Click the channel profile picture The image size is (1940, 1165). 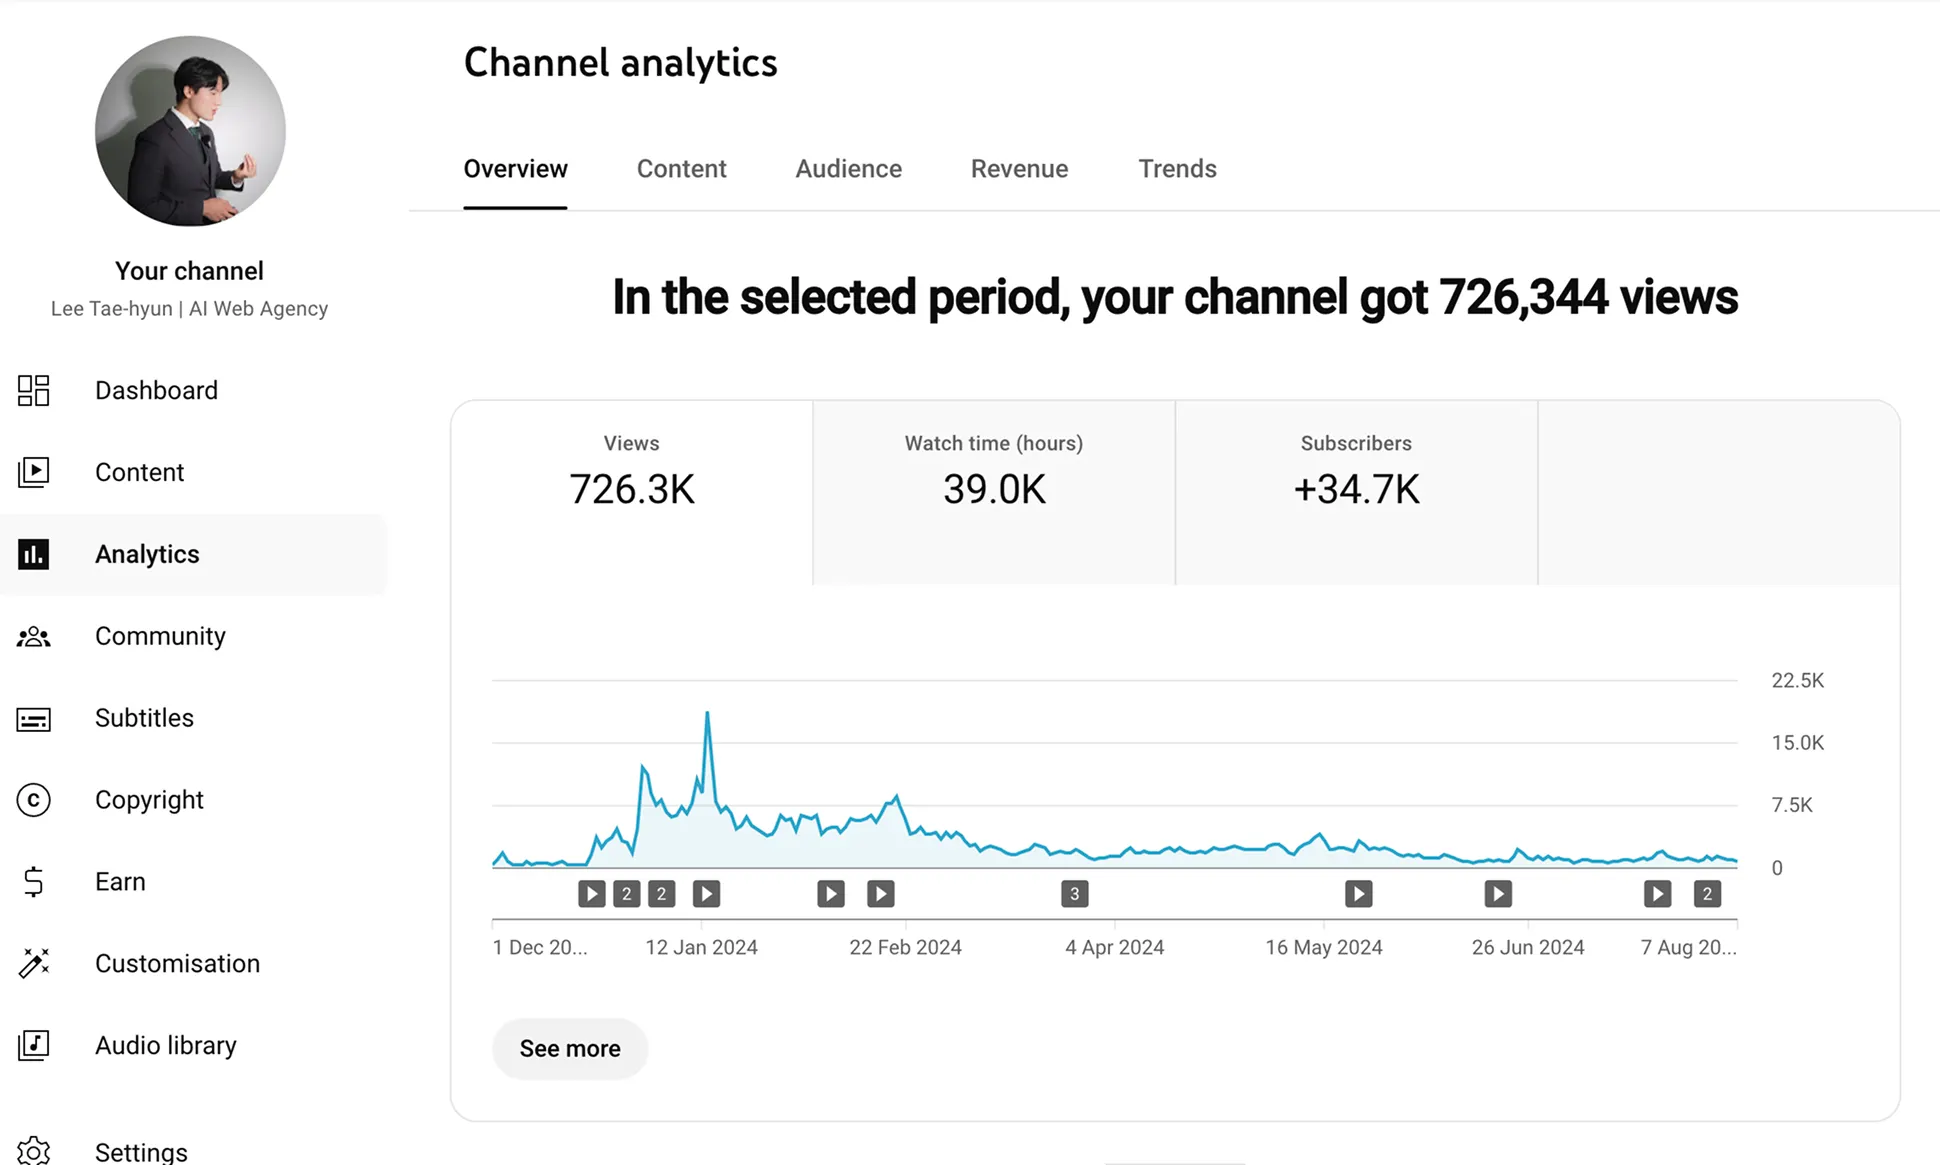pos(190,131)
